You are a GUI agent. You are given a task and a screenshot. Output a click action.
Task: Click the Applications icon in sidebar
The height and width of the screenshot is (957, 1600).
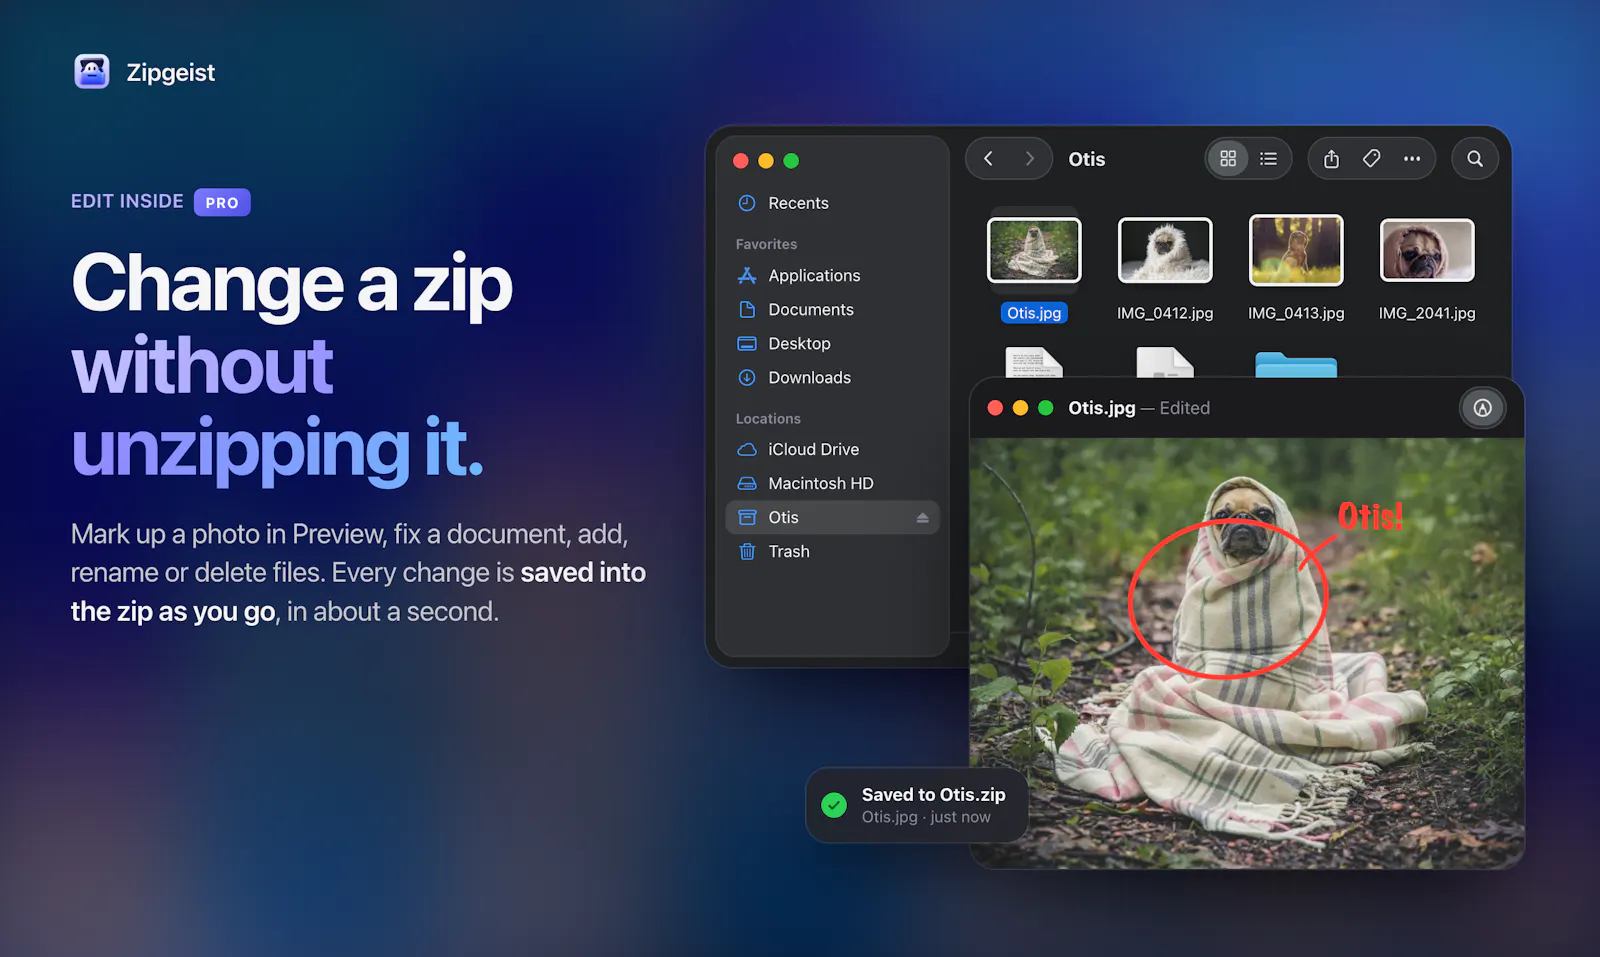point(747,275)
